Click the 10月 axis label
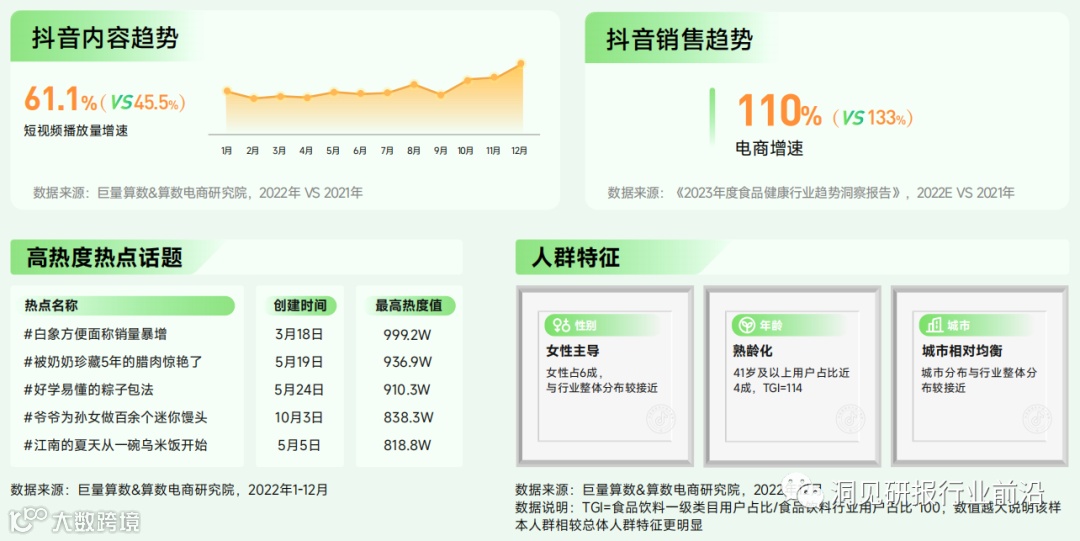The width and height of the screenshot is (1080, 541). point(466,151)
